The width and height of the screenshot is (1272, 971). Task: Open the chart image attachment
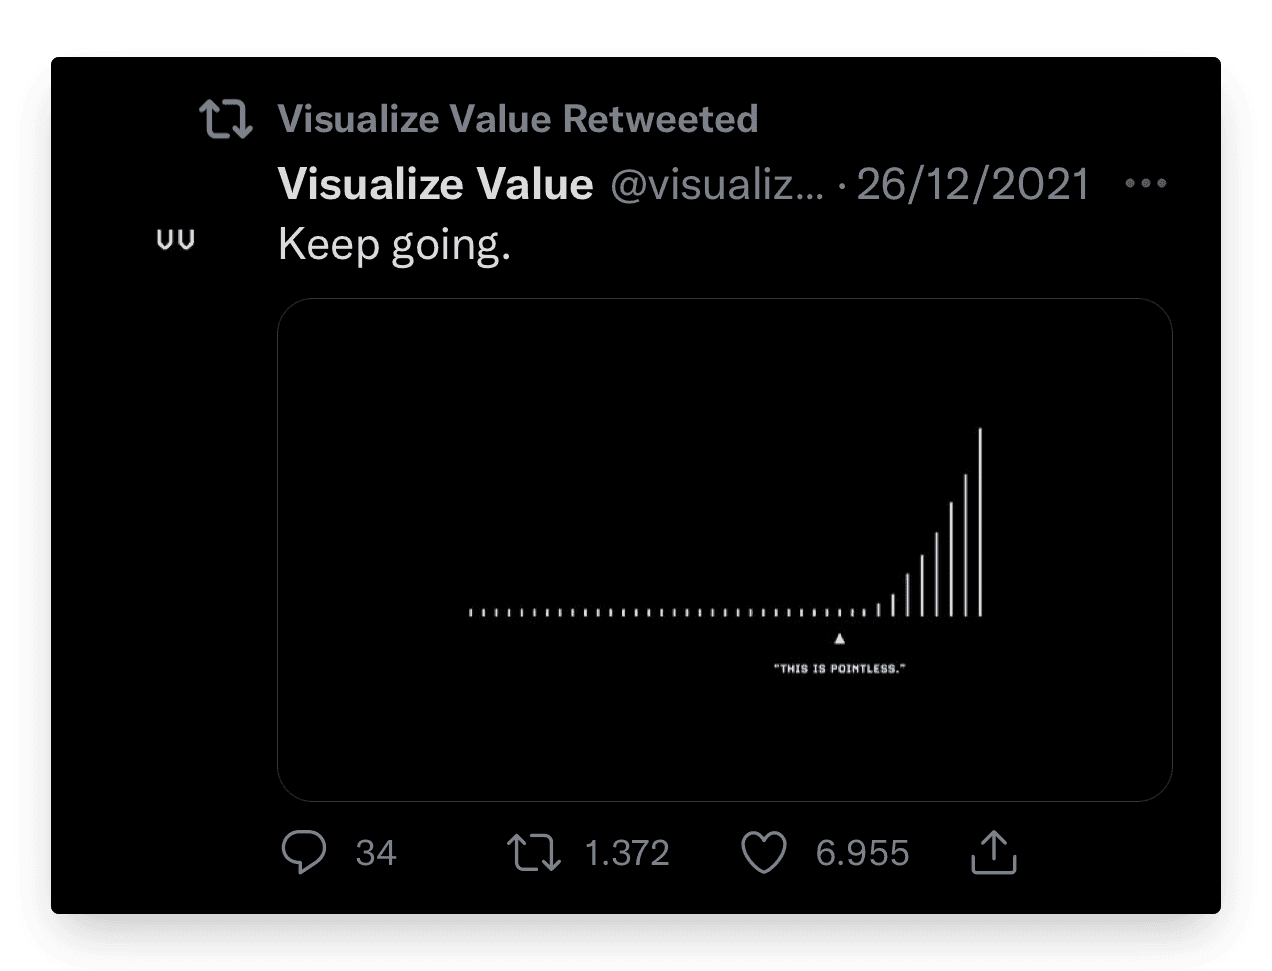(x=724, y=549)
